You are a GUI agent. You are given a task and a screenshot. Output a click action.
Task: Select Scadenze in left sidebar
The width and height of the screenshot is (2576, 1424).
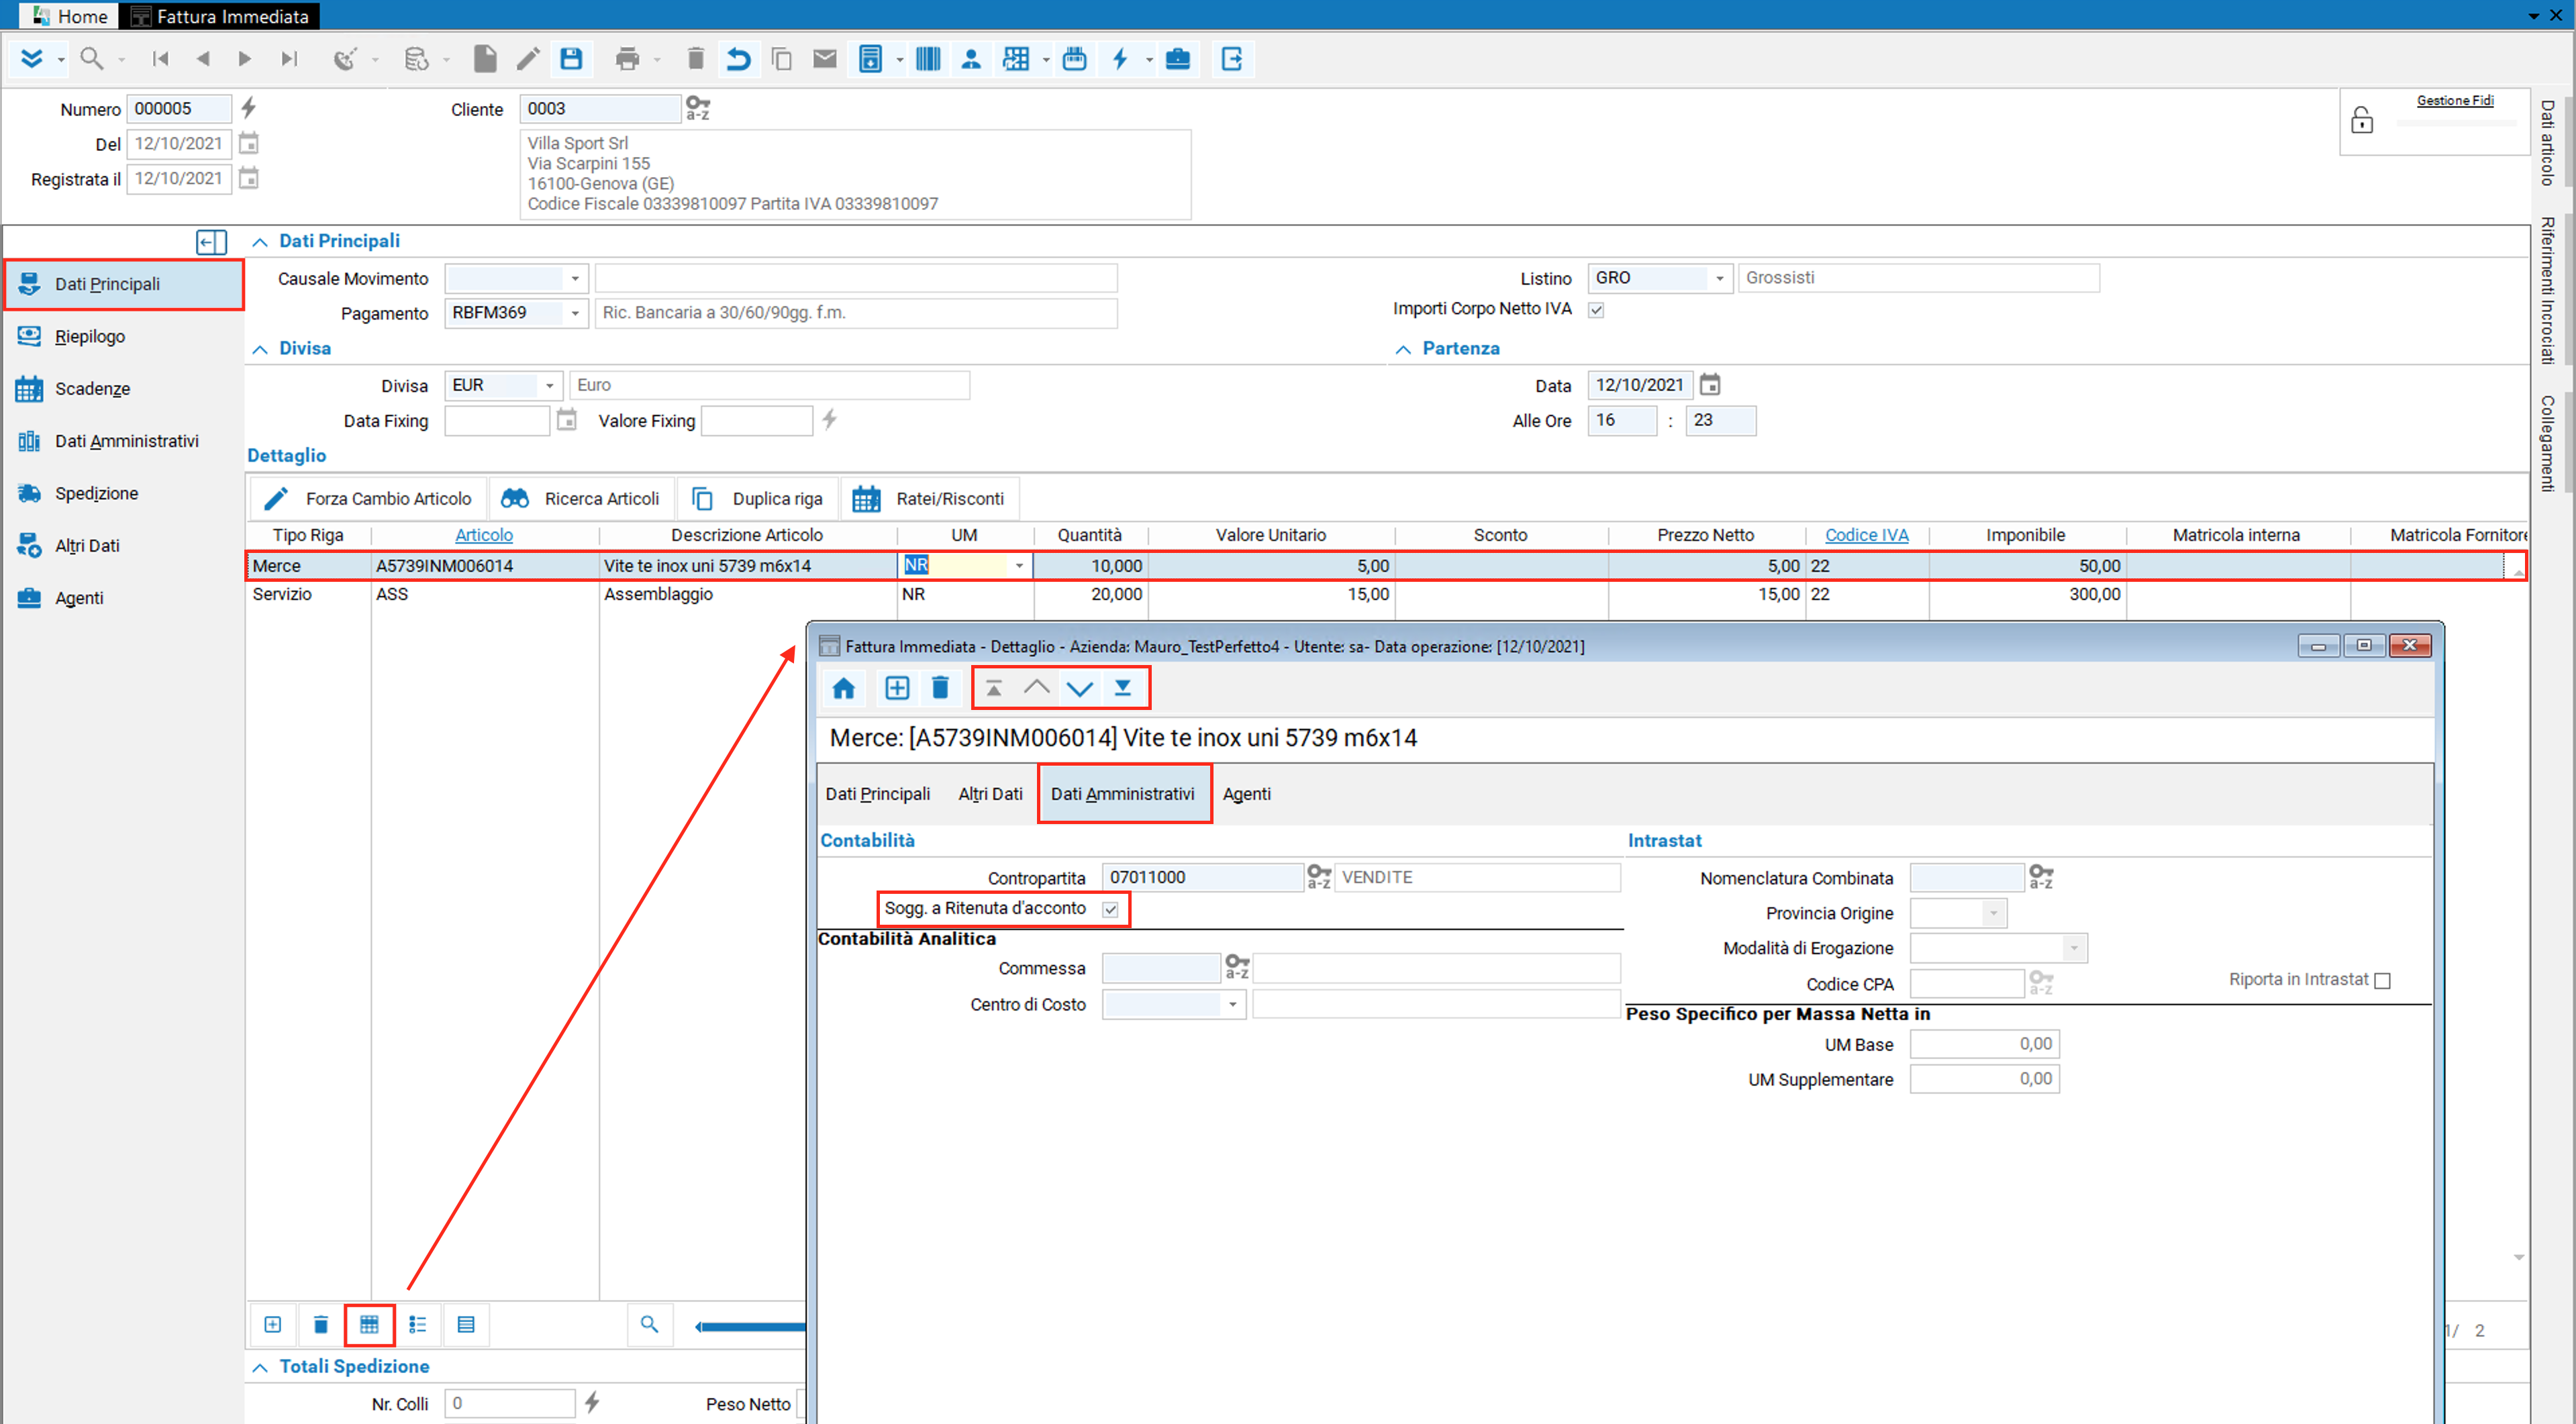point(122,388)
